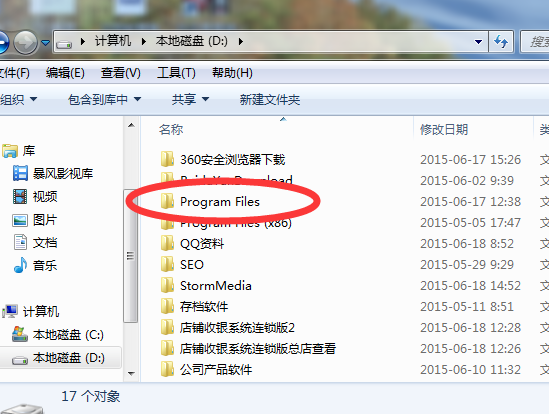Select the 文档 library in sidebar

[x=35, y=242]
